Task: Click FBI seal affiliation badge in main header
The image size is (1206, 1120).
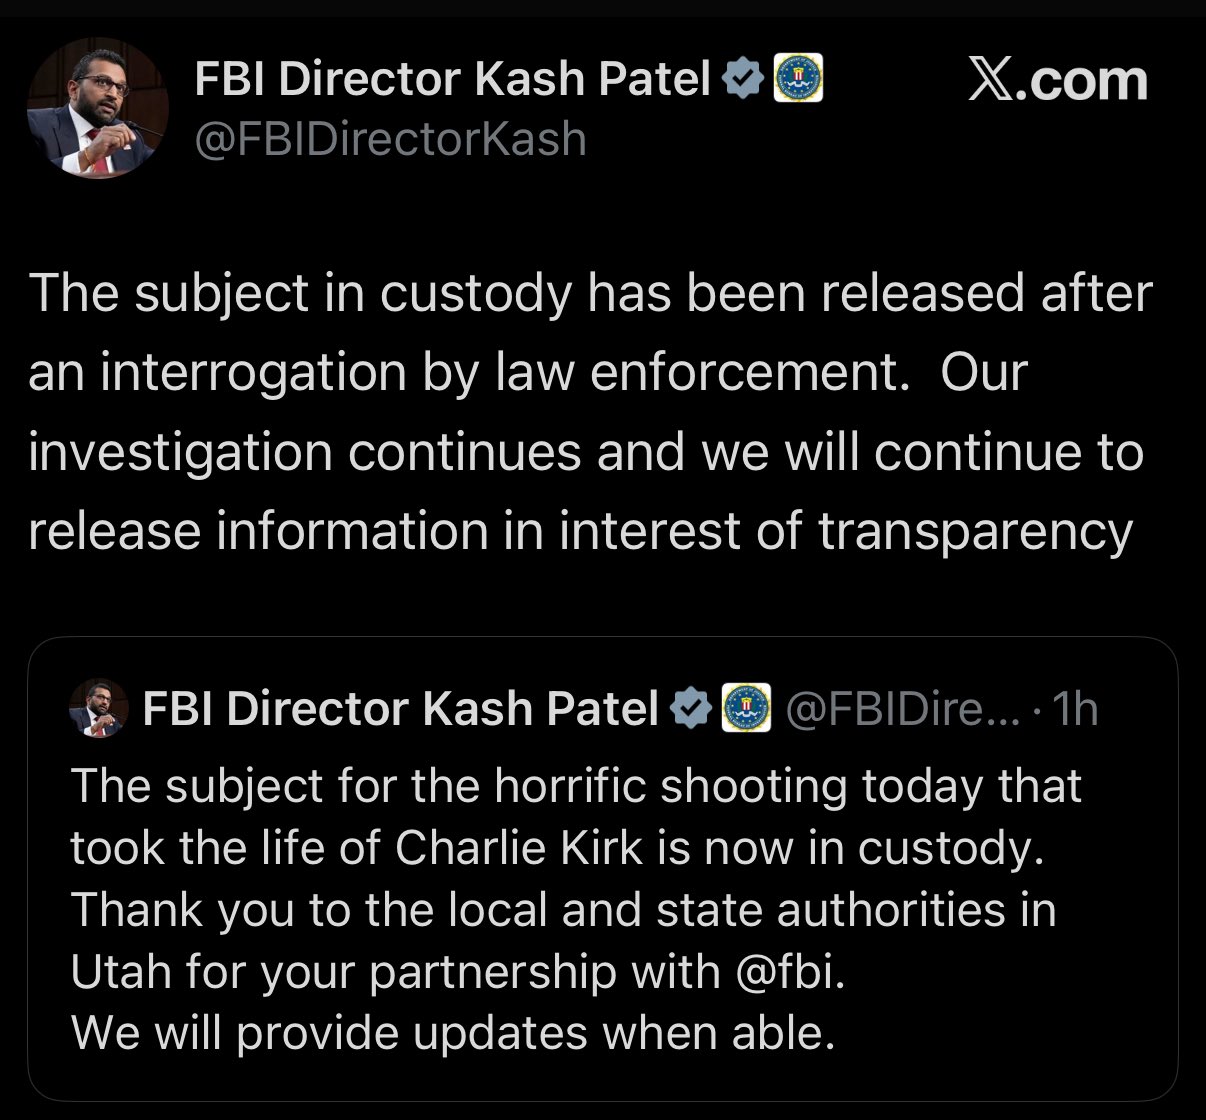Action: (797, 79)
